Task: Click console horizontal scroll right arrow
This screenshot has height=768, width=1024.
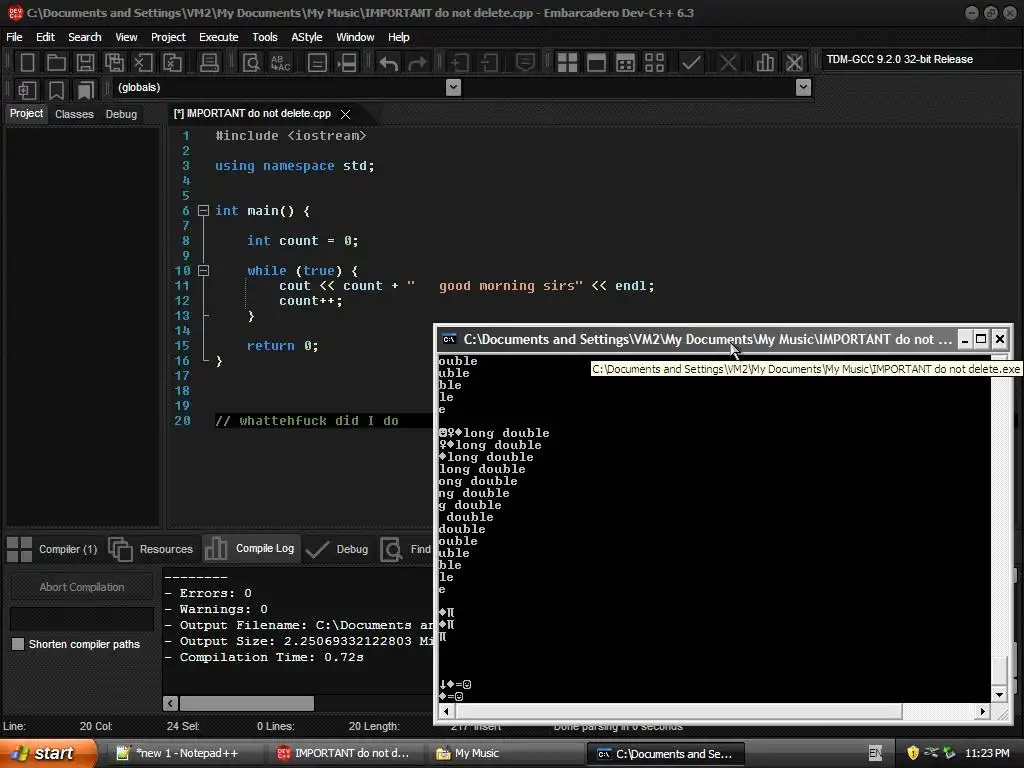Action: [x=983, y=711]
